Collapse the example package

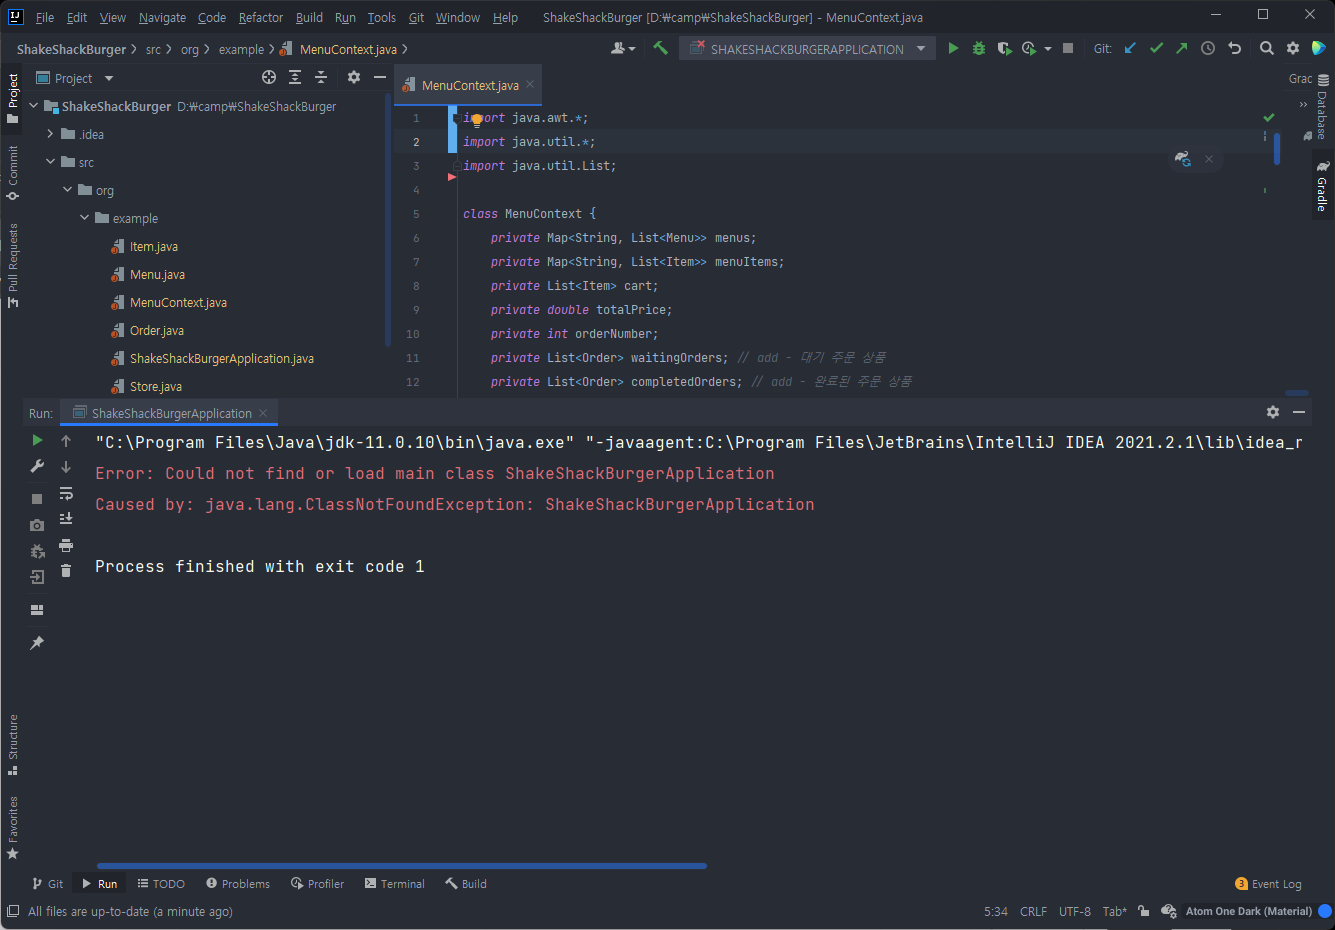[84, 218]
